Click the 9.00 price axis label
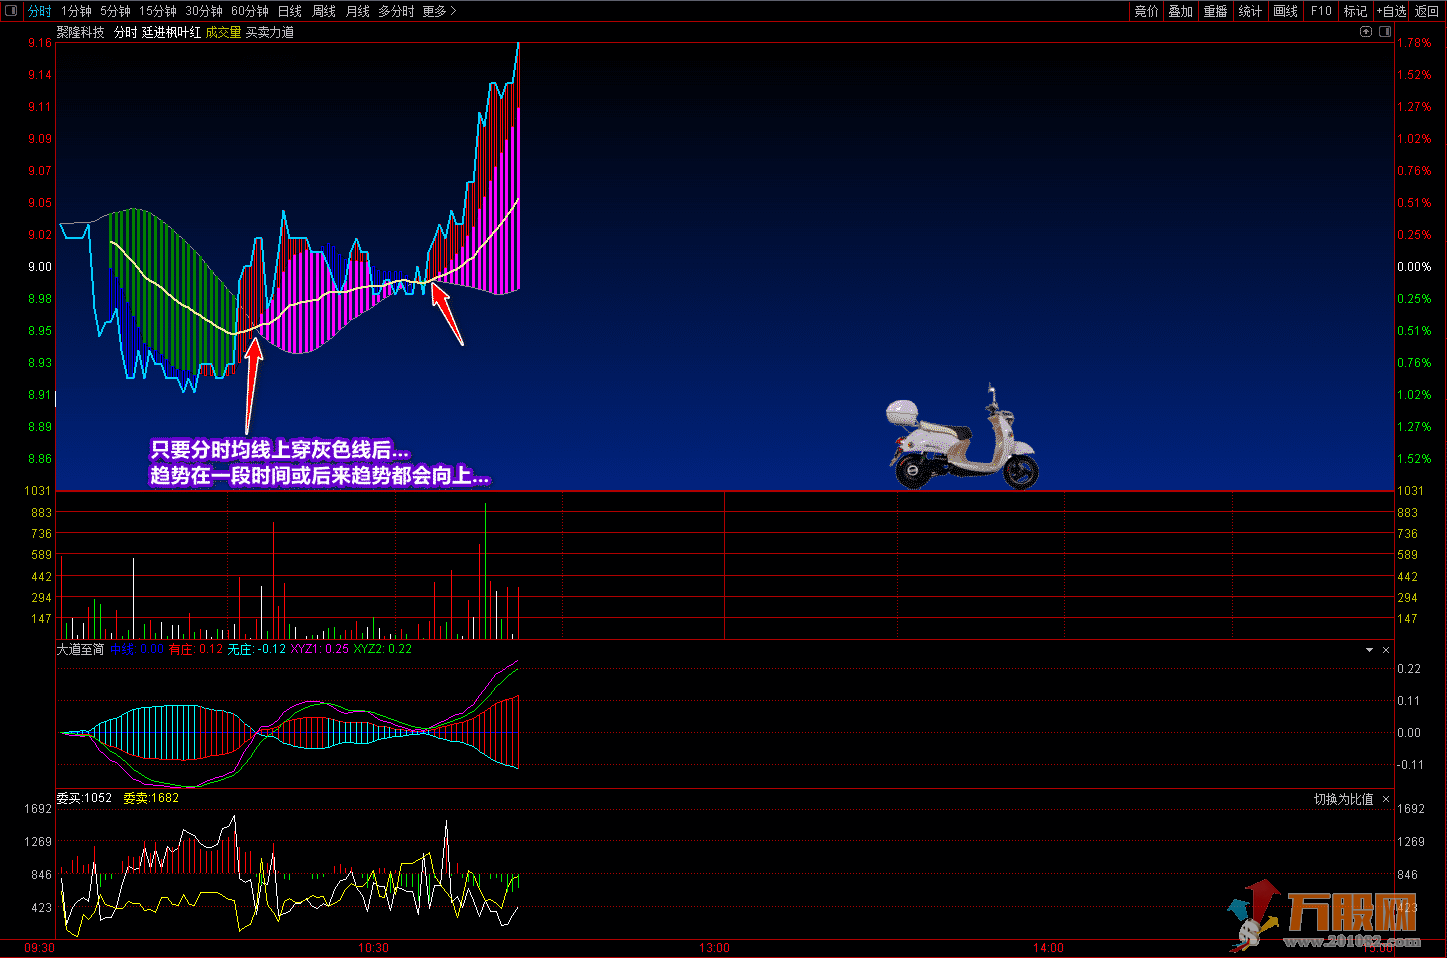The height and width of the screenshot is (958, 1447). pyautogui.click(x=40, y=267)
